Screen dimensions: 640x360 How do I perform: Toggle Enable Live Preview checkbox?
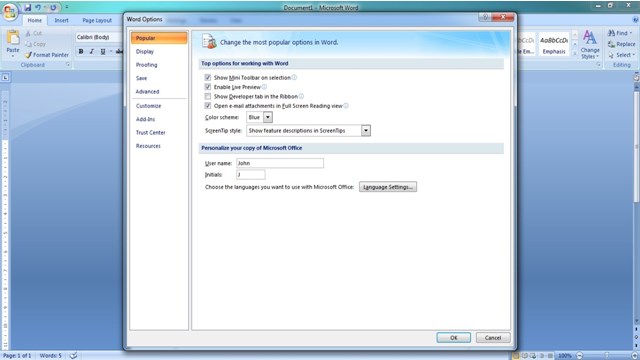point(208,87)
